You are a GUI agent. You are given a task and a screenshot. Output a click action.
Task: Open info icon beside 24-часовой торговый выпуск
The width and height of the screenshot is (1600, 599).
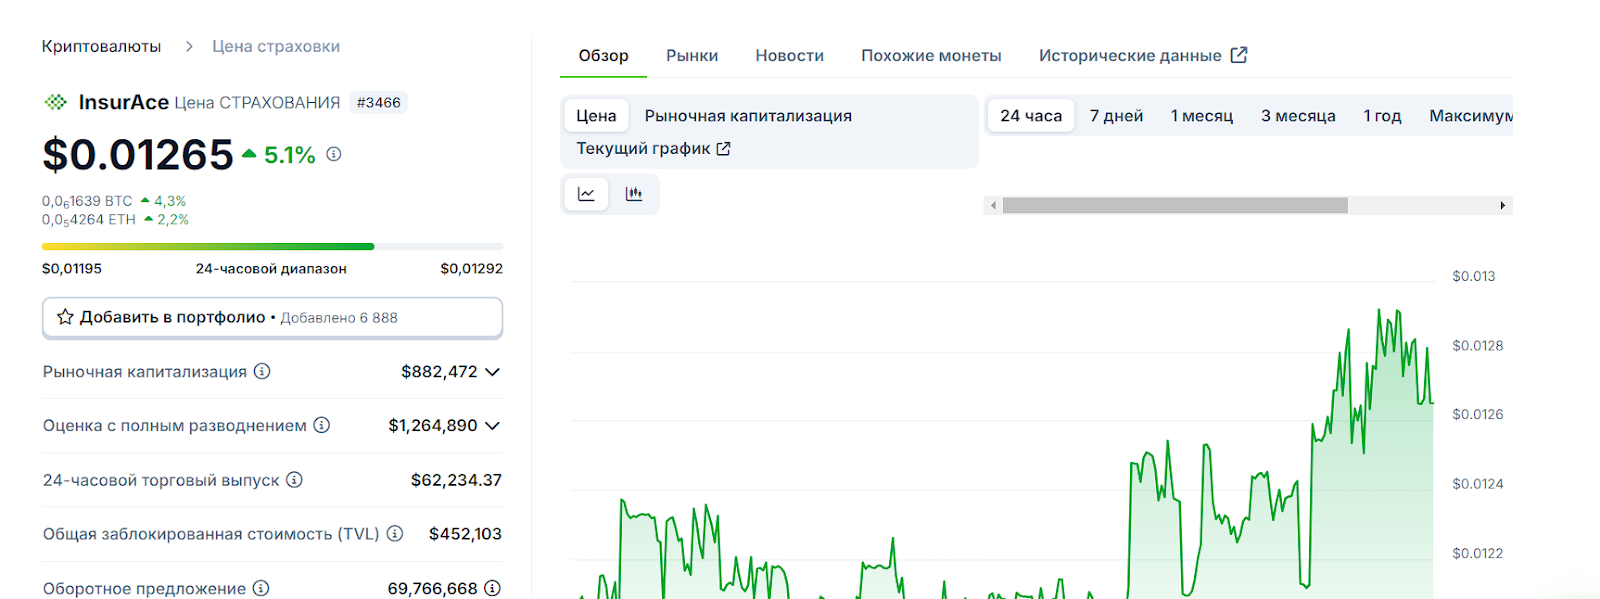click(x=294, y=479)
